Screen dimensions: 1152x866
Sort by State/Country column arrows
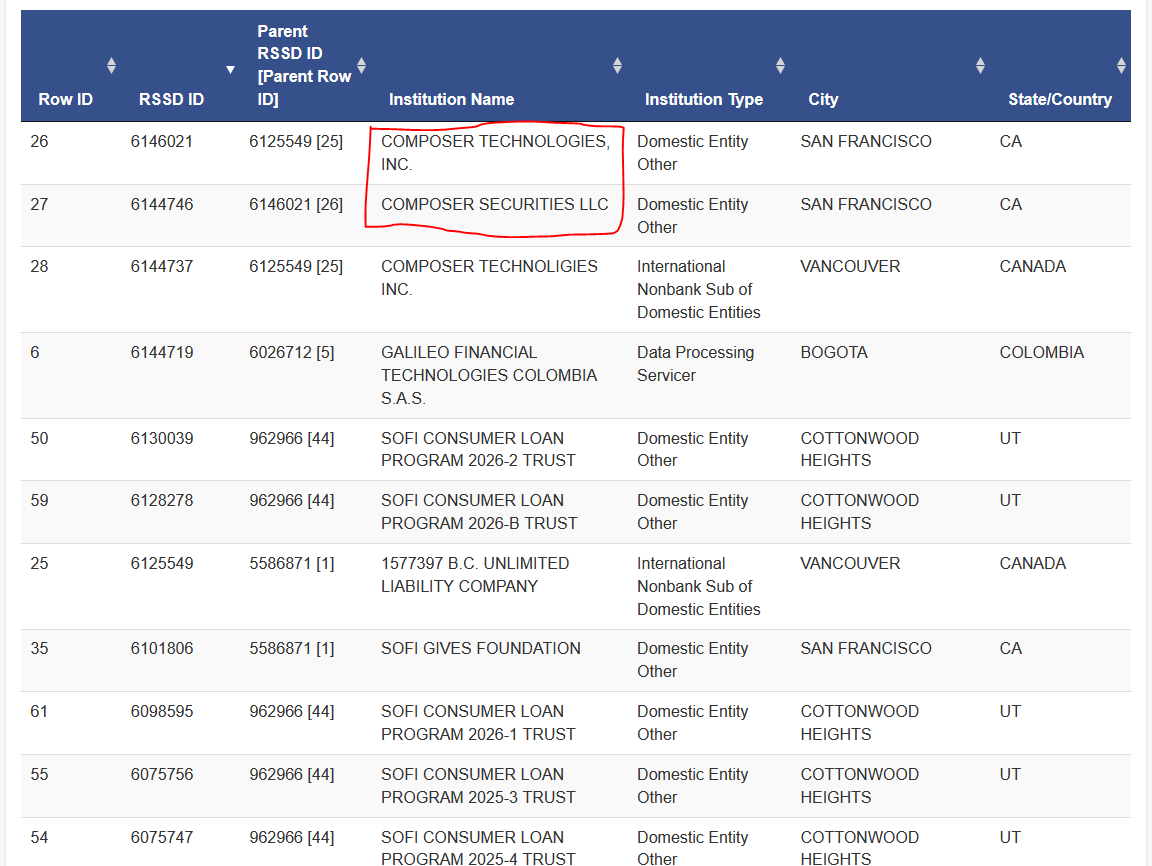(x=1121, y=65)
